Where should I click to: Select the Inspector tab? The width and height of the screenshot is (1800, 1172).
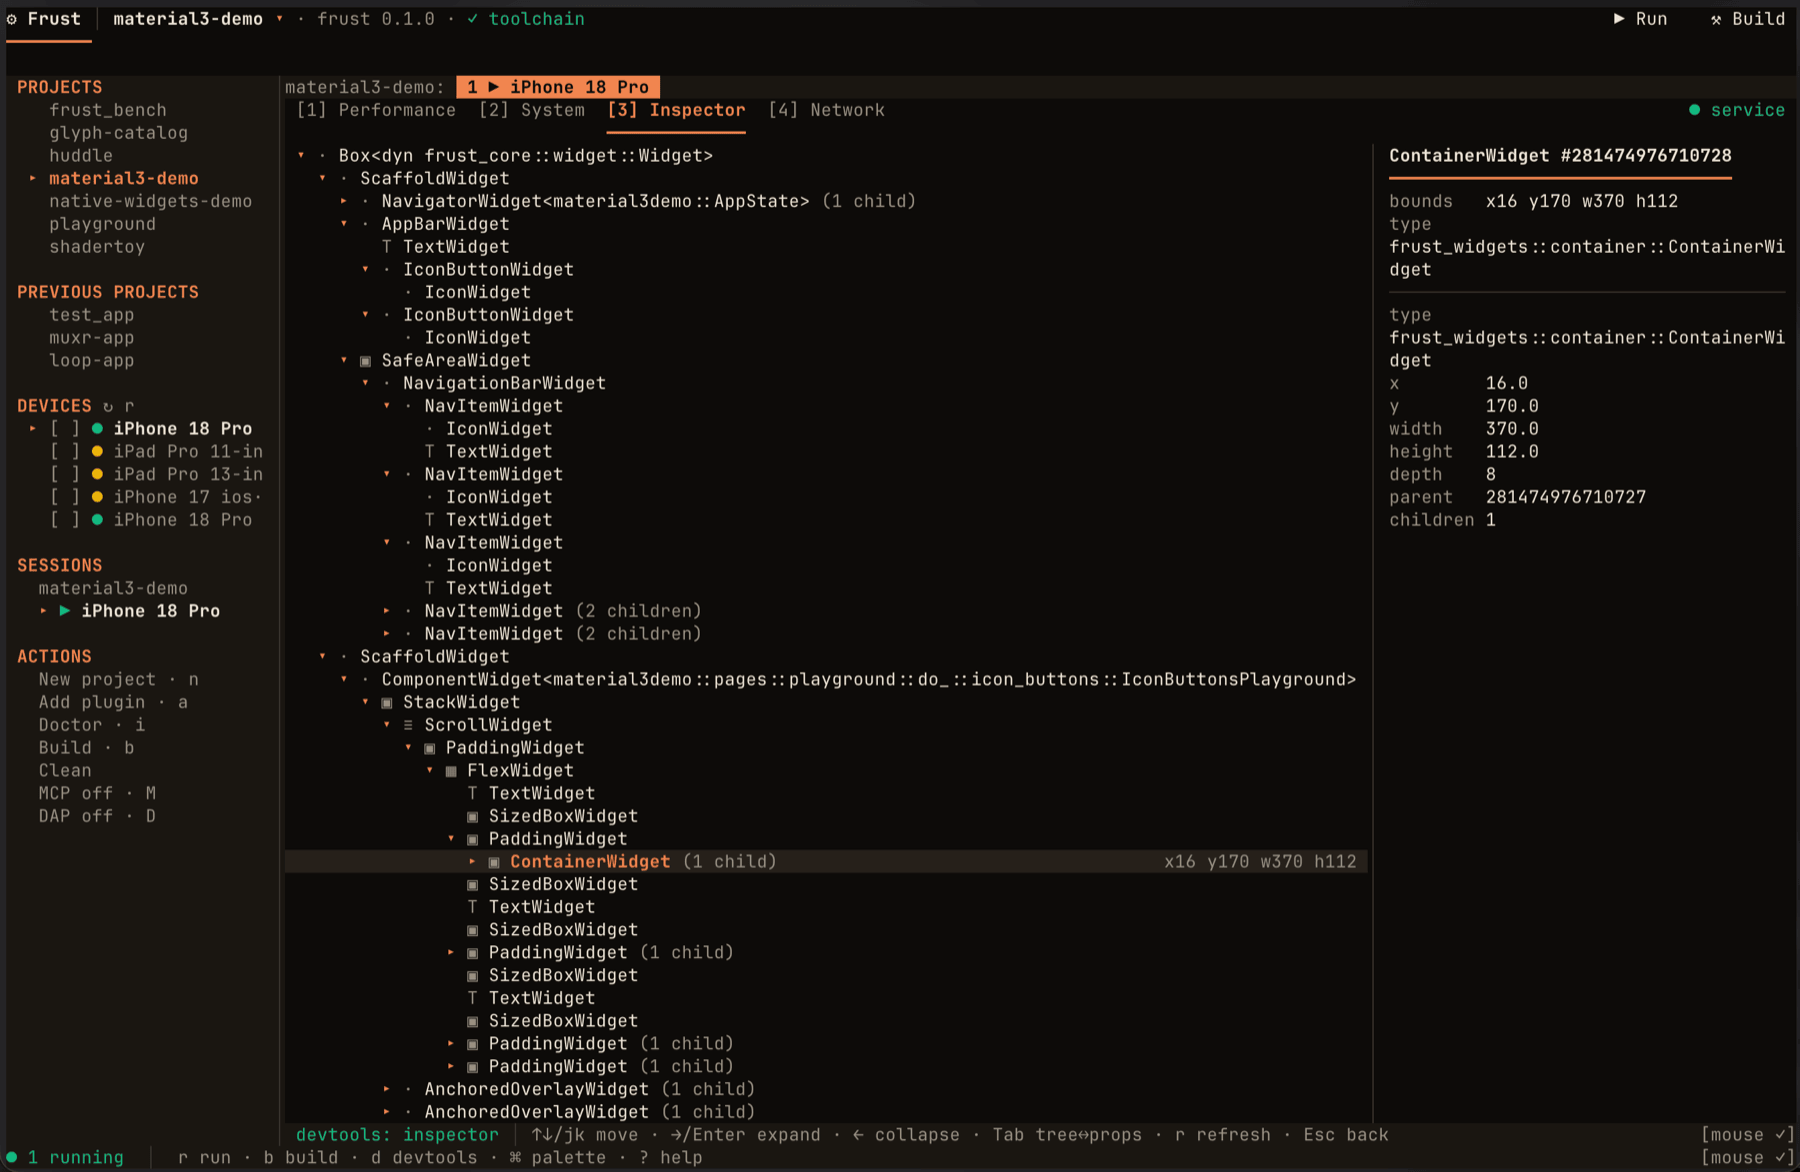(677, 110)
